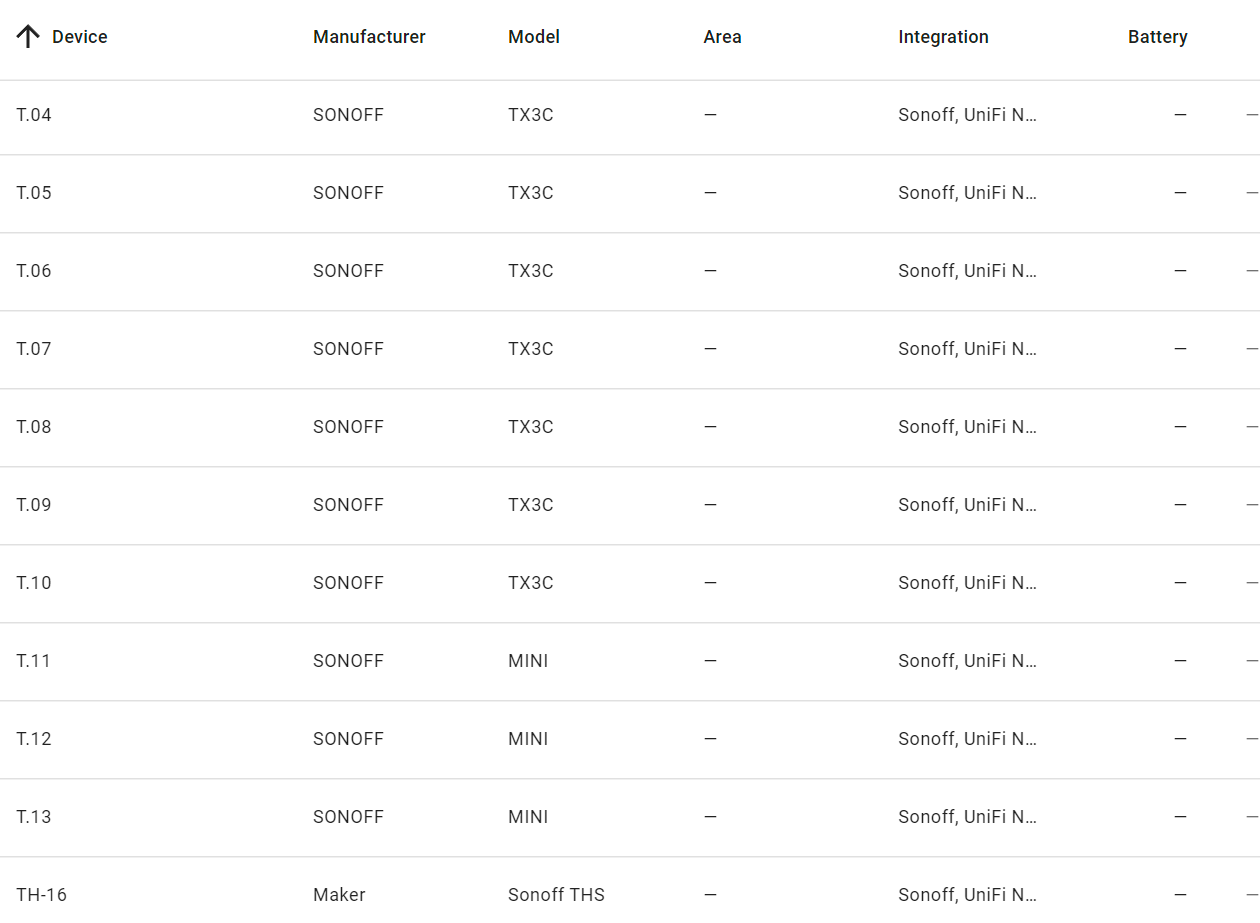This screenshot has width=1260, height=923.
Task: Sort by the Manufacturer column header
Action: click(x=369, y=37)
